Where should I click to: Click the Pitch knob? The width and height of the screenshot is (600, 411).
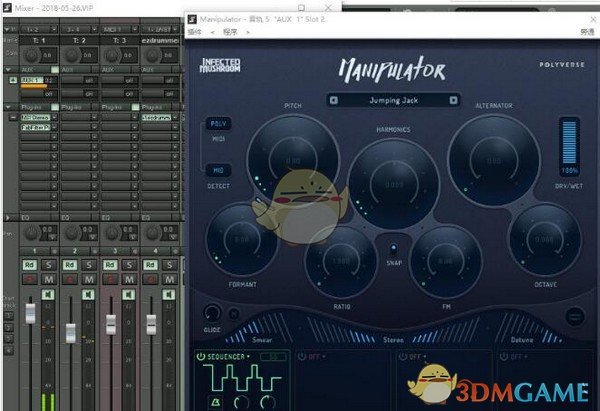tap(293, 161)
